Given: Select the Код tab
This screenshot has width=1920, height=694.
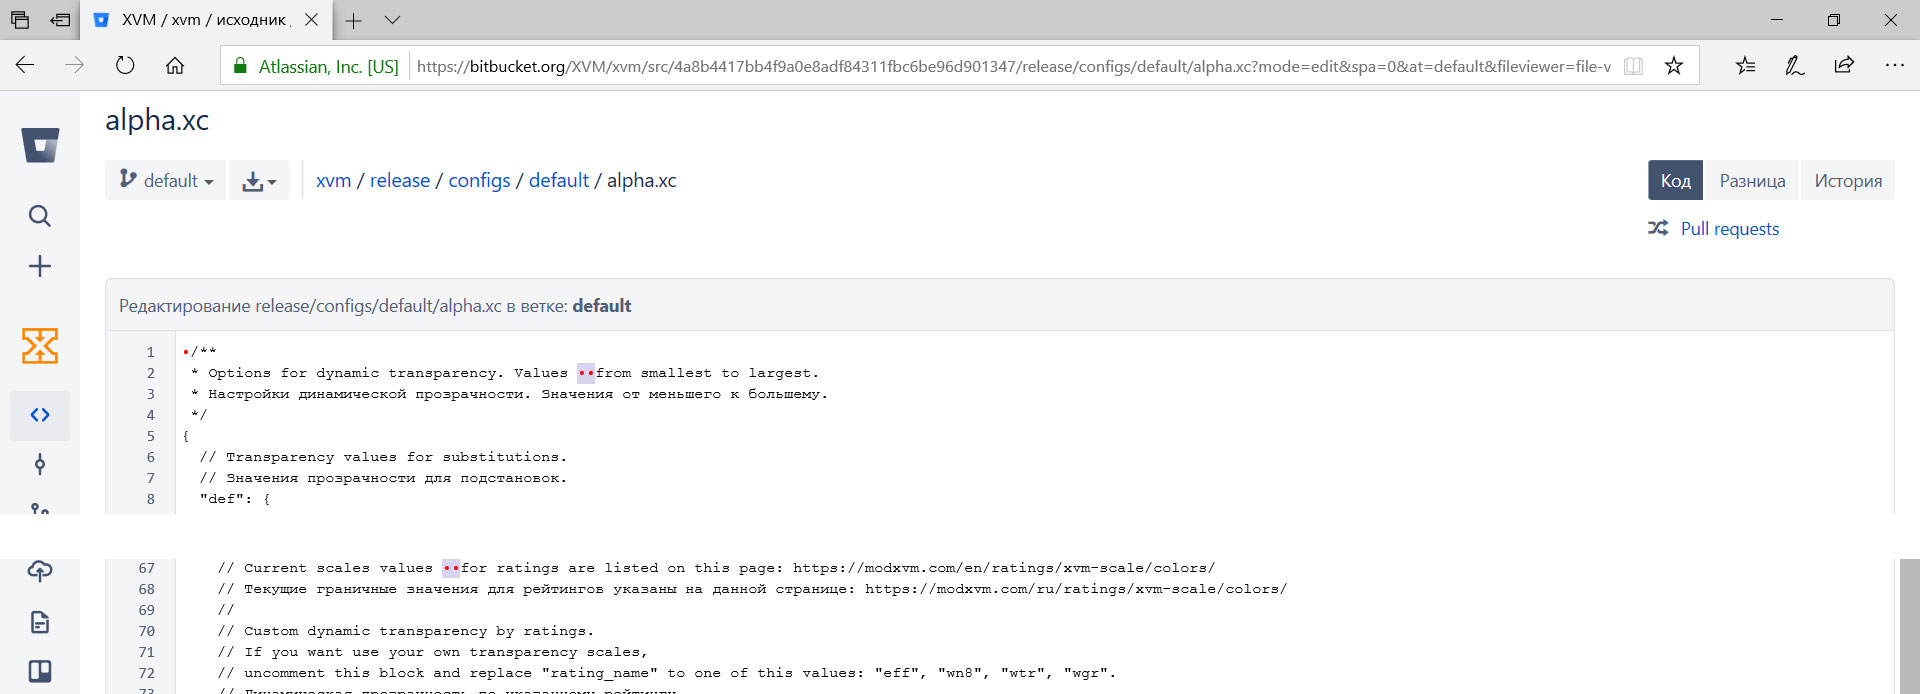Looking at the screenshot, I should [1675, 181].
